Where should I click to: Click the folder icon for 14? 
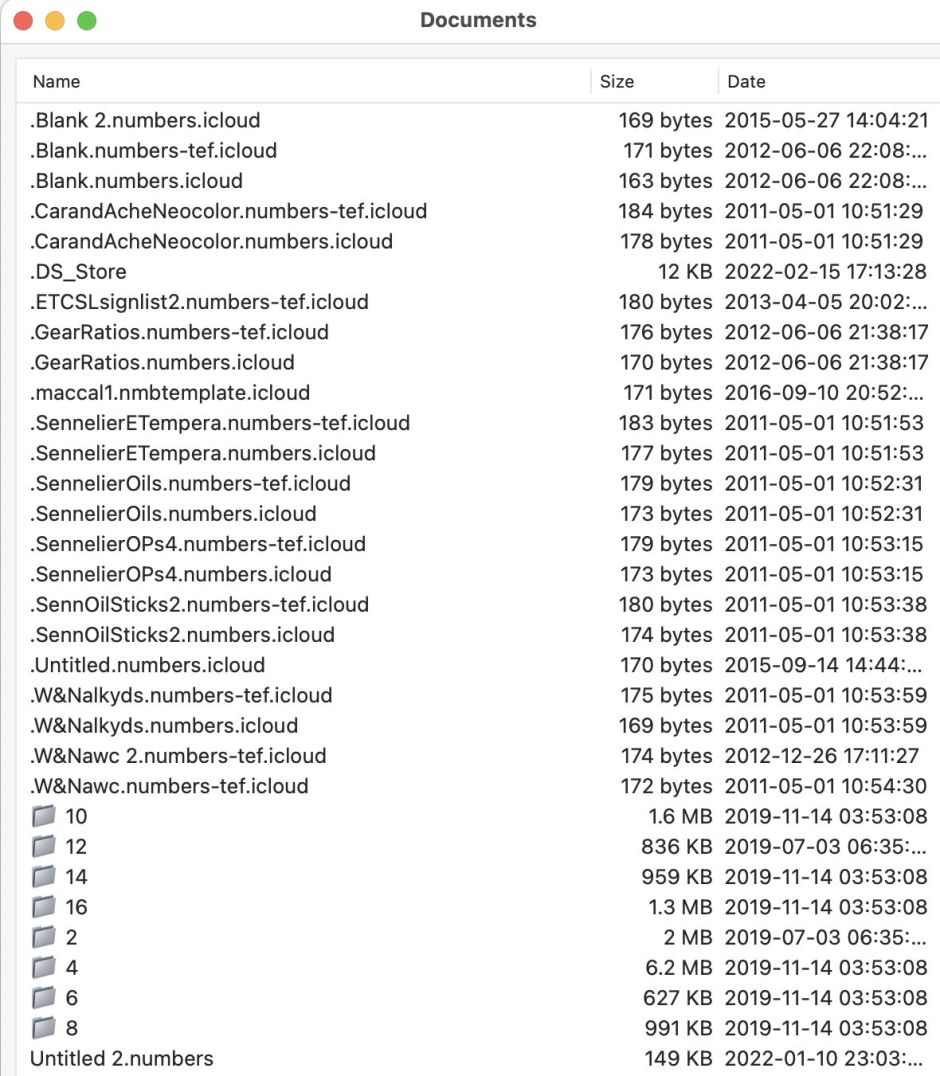pyautogui.click(x=43, y=877)
